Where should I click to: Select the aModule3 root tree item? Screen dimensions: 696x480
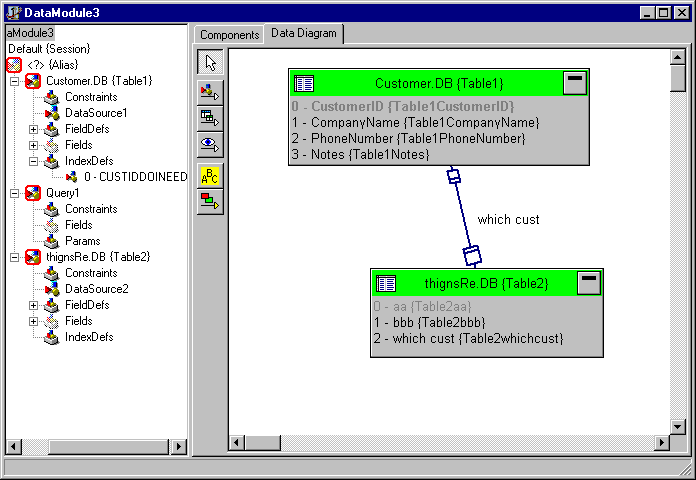click(x=30, y=33)
